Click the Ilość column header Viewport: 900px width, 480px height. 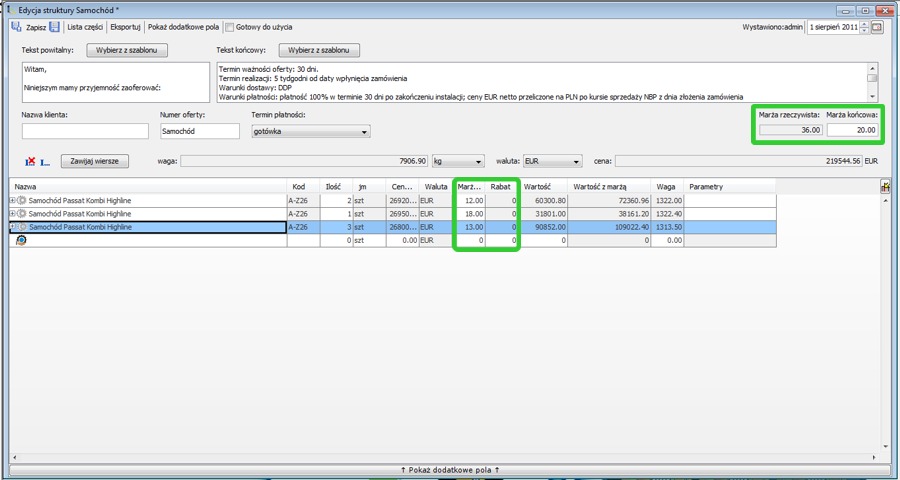[336, 187]
